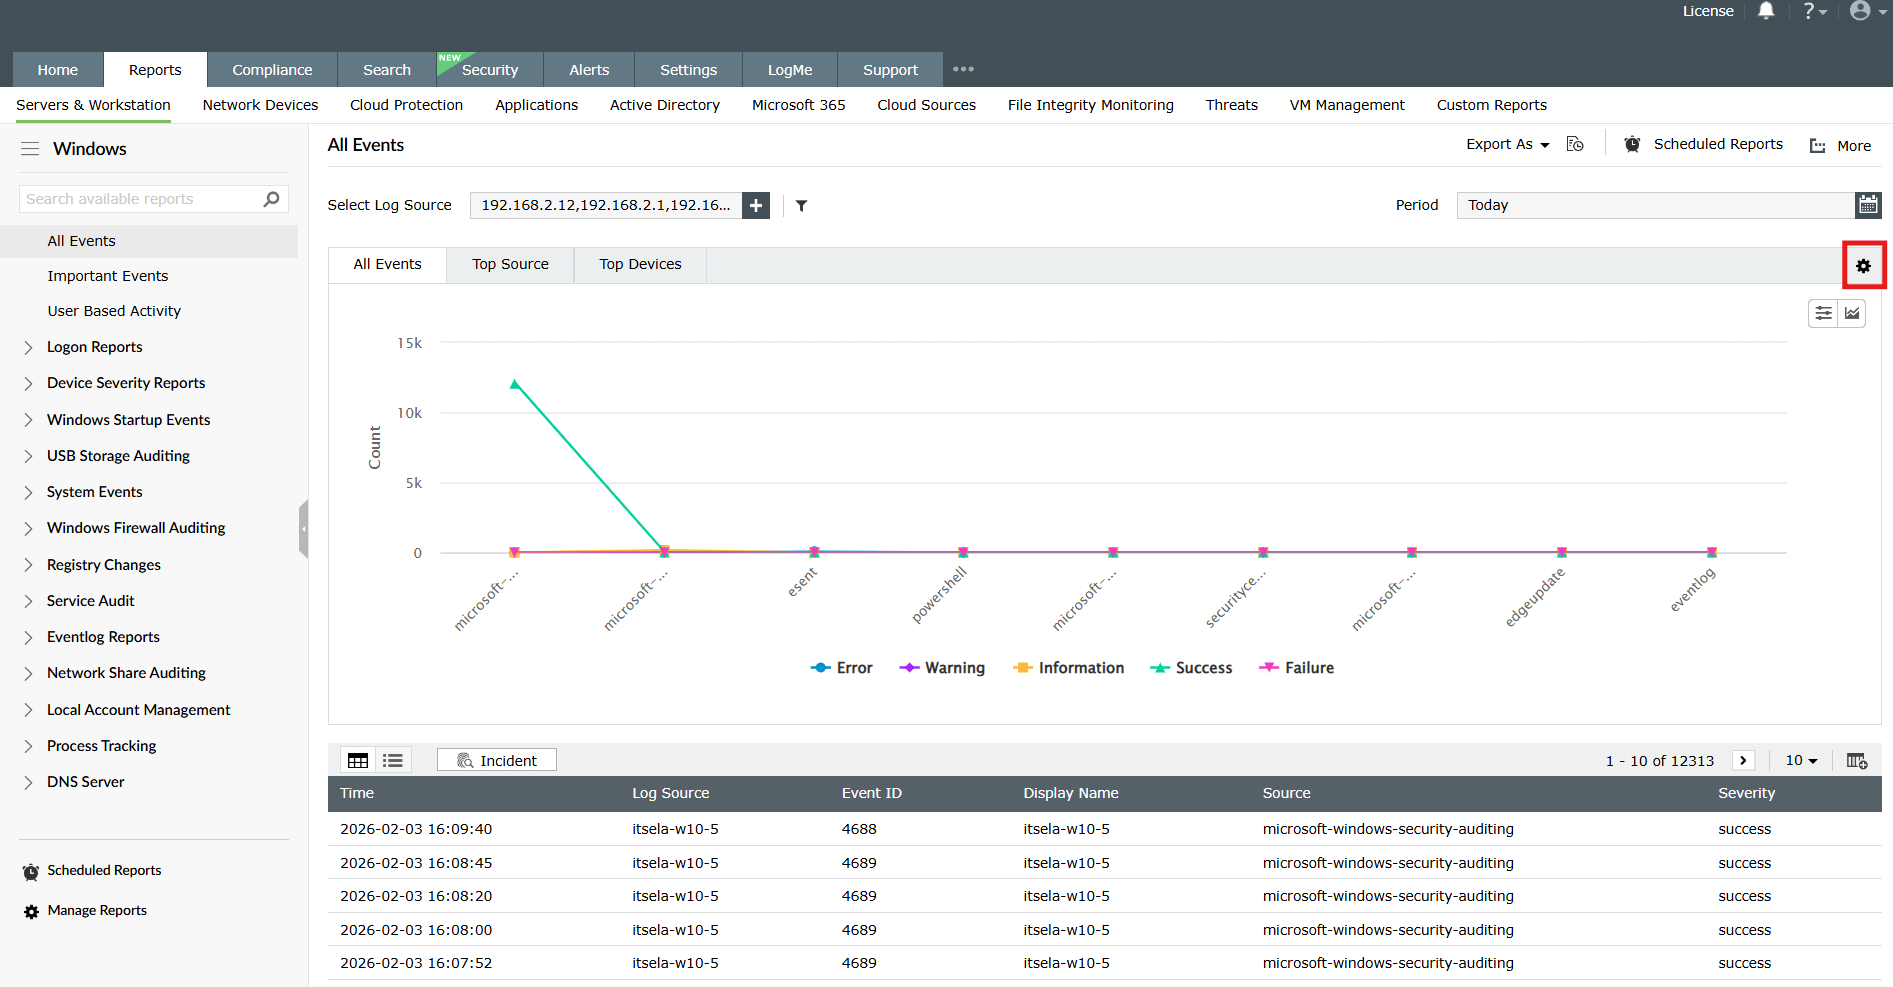
Task: Toggle the Windows hamburger menu icon
Action: point(30,149)
